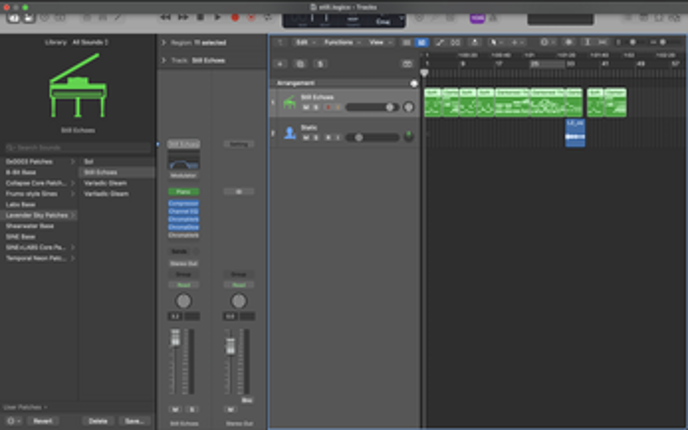
Task: Mute the Still Echoes track
Action: 305,107
